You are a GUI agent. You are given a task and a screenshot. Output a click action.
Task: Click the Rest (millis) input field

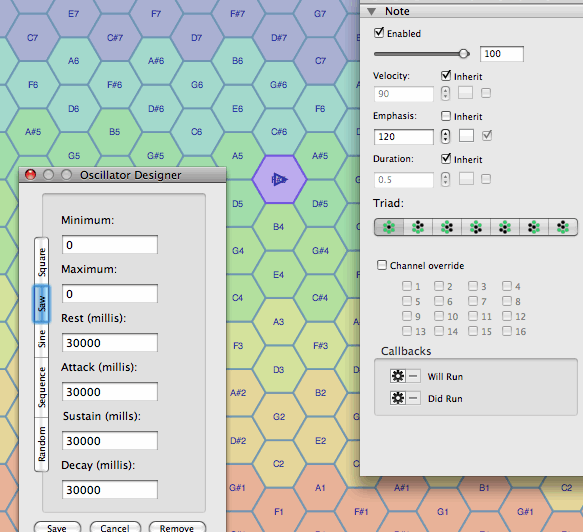tap(110, 342)
